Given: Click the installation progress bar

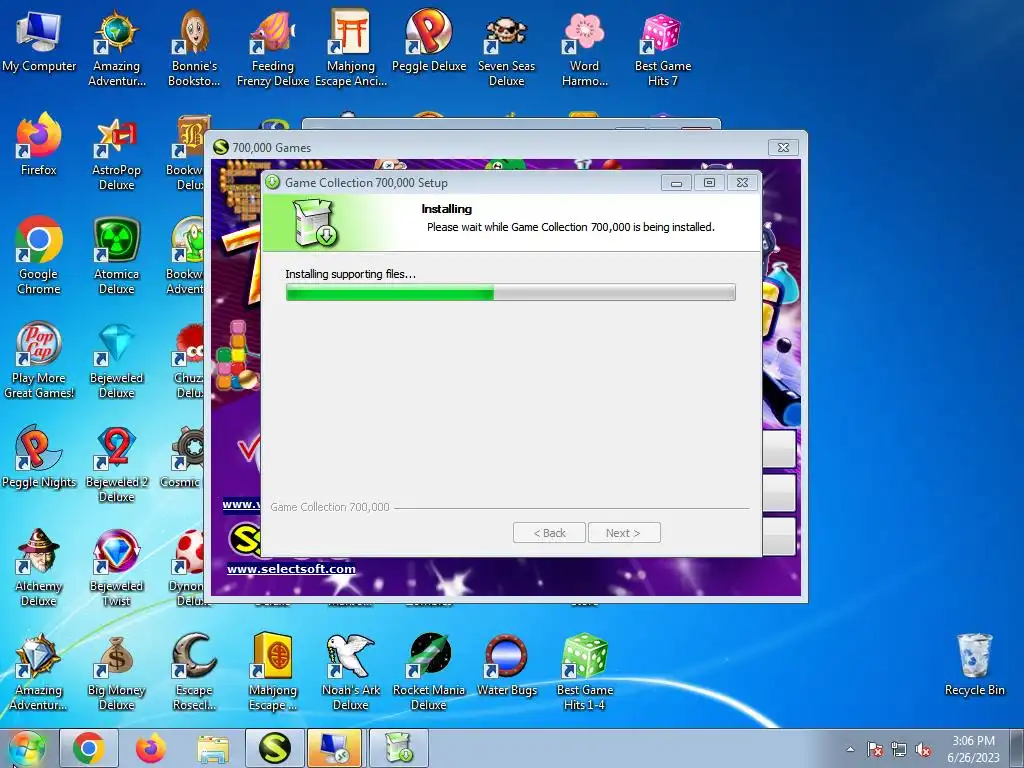Looking at the screenshot, I should 511,292.
